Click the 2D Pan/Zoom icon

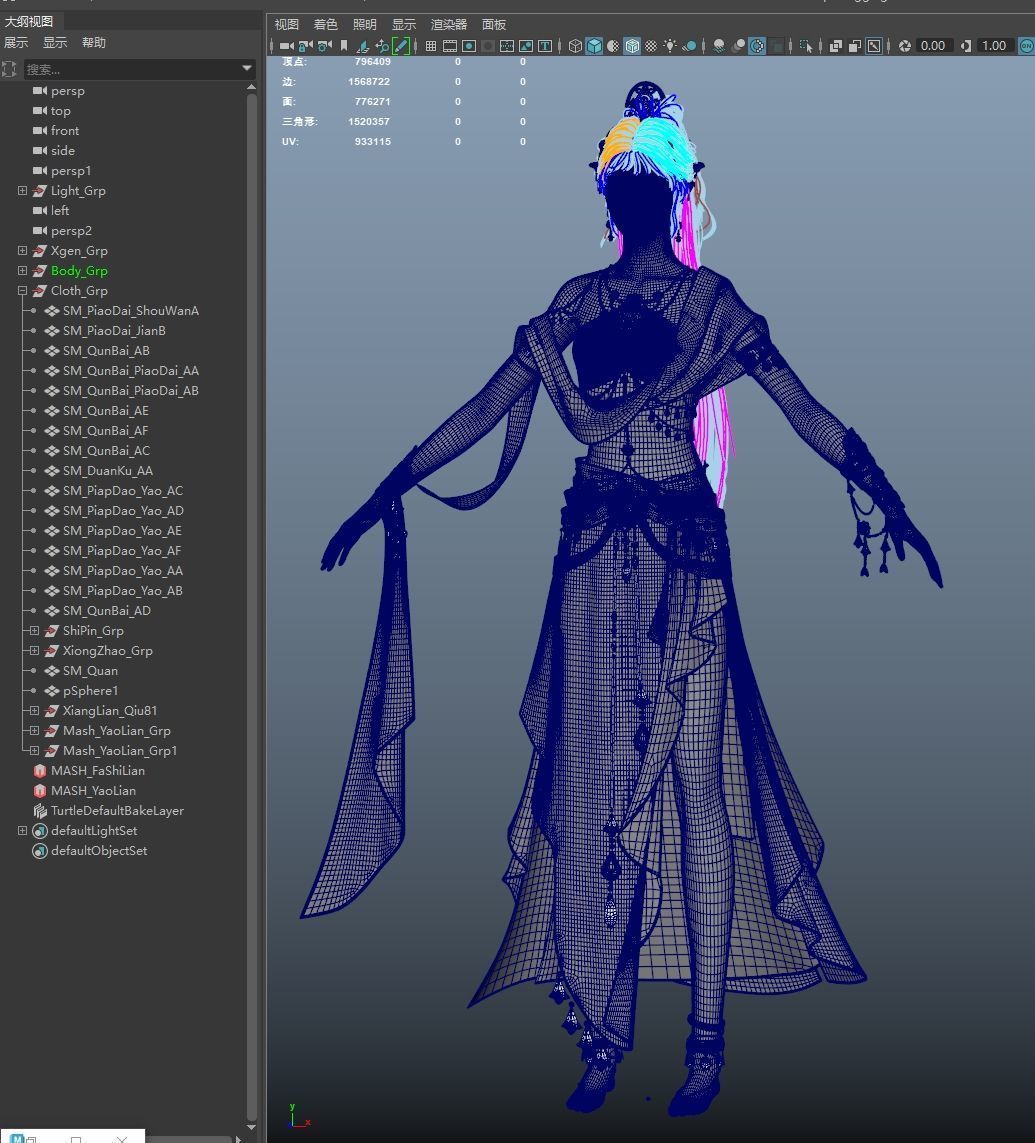click(382, 46)
